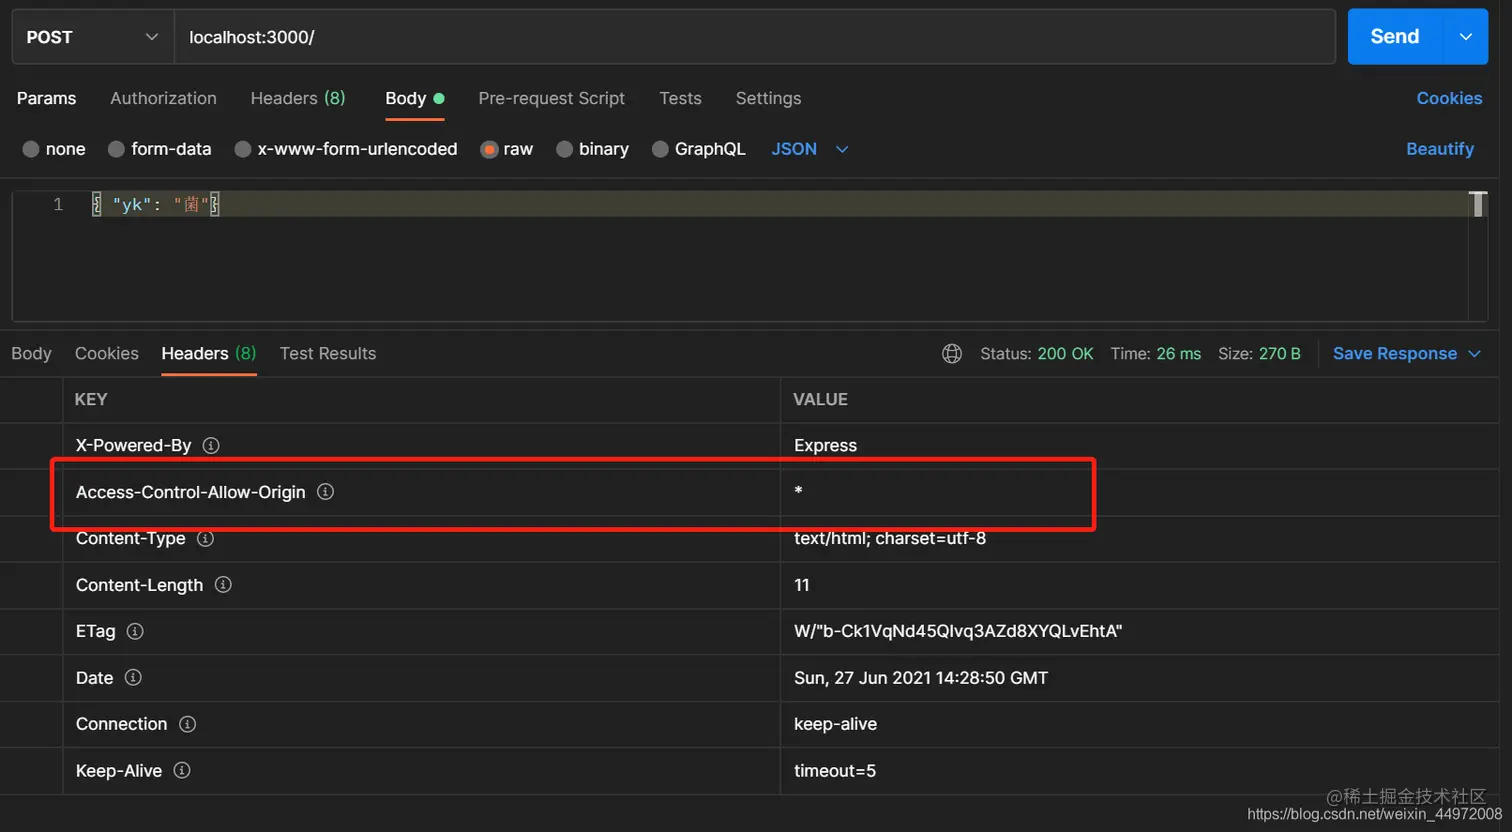Click the localhost:3000/ URL field
The width and height of the screenshot is (1512, 832).
[755, 37]
